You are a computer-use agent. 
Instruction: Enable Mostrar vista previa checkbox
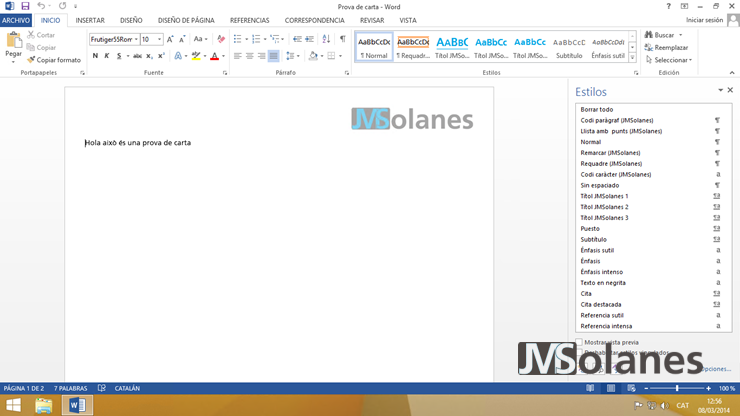tap(579, 342)
